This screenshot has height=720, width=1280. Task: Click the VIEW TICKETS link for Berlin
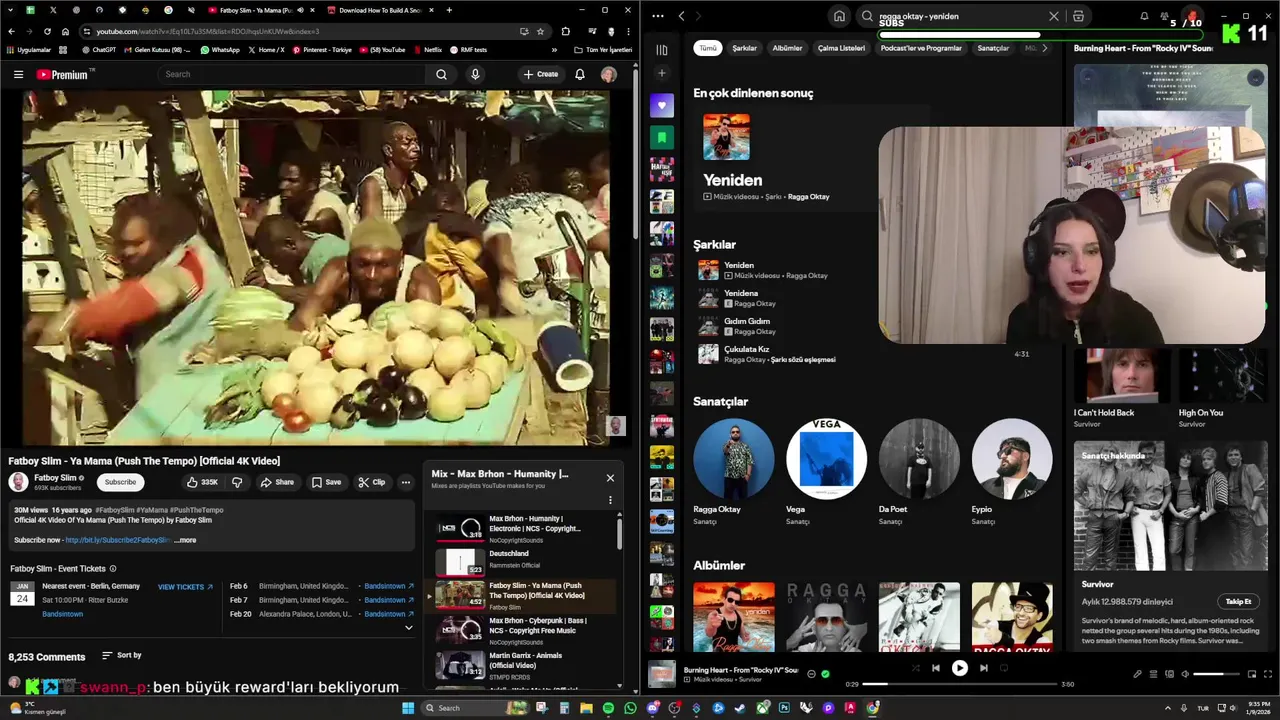(x=185, y=587)
